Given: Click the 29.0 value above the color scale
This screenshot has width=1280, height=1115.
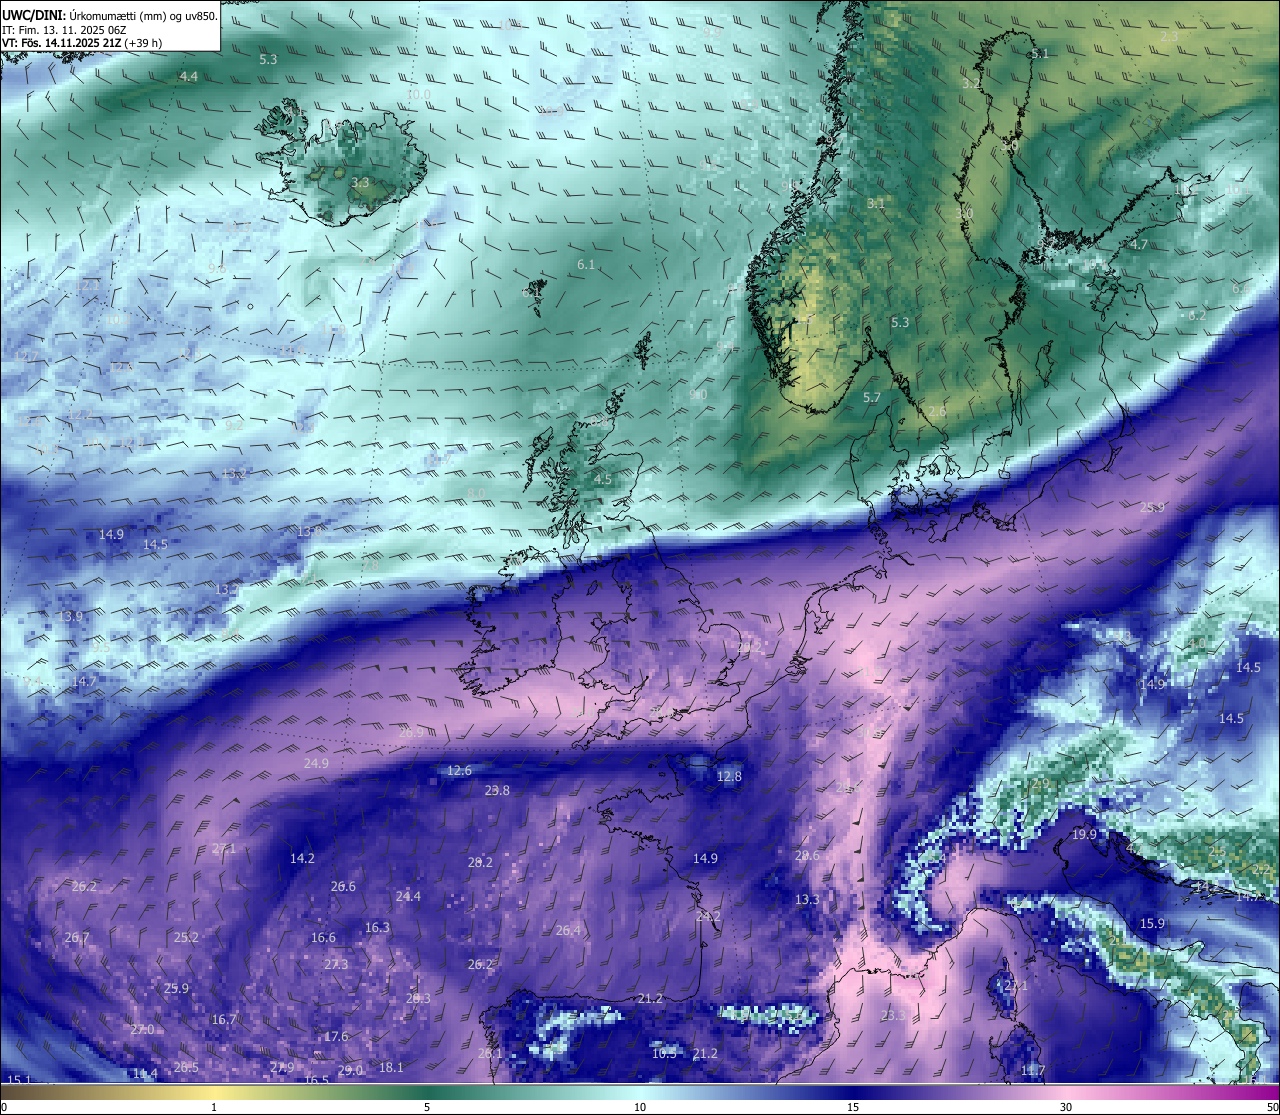Looking at the screenshot, I should click(x=350, y=1071).
